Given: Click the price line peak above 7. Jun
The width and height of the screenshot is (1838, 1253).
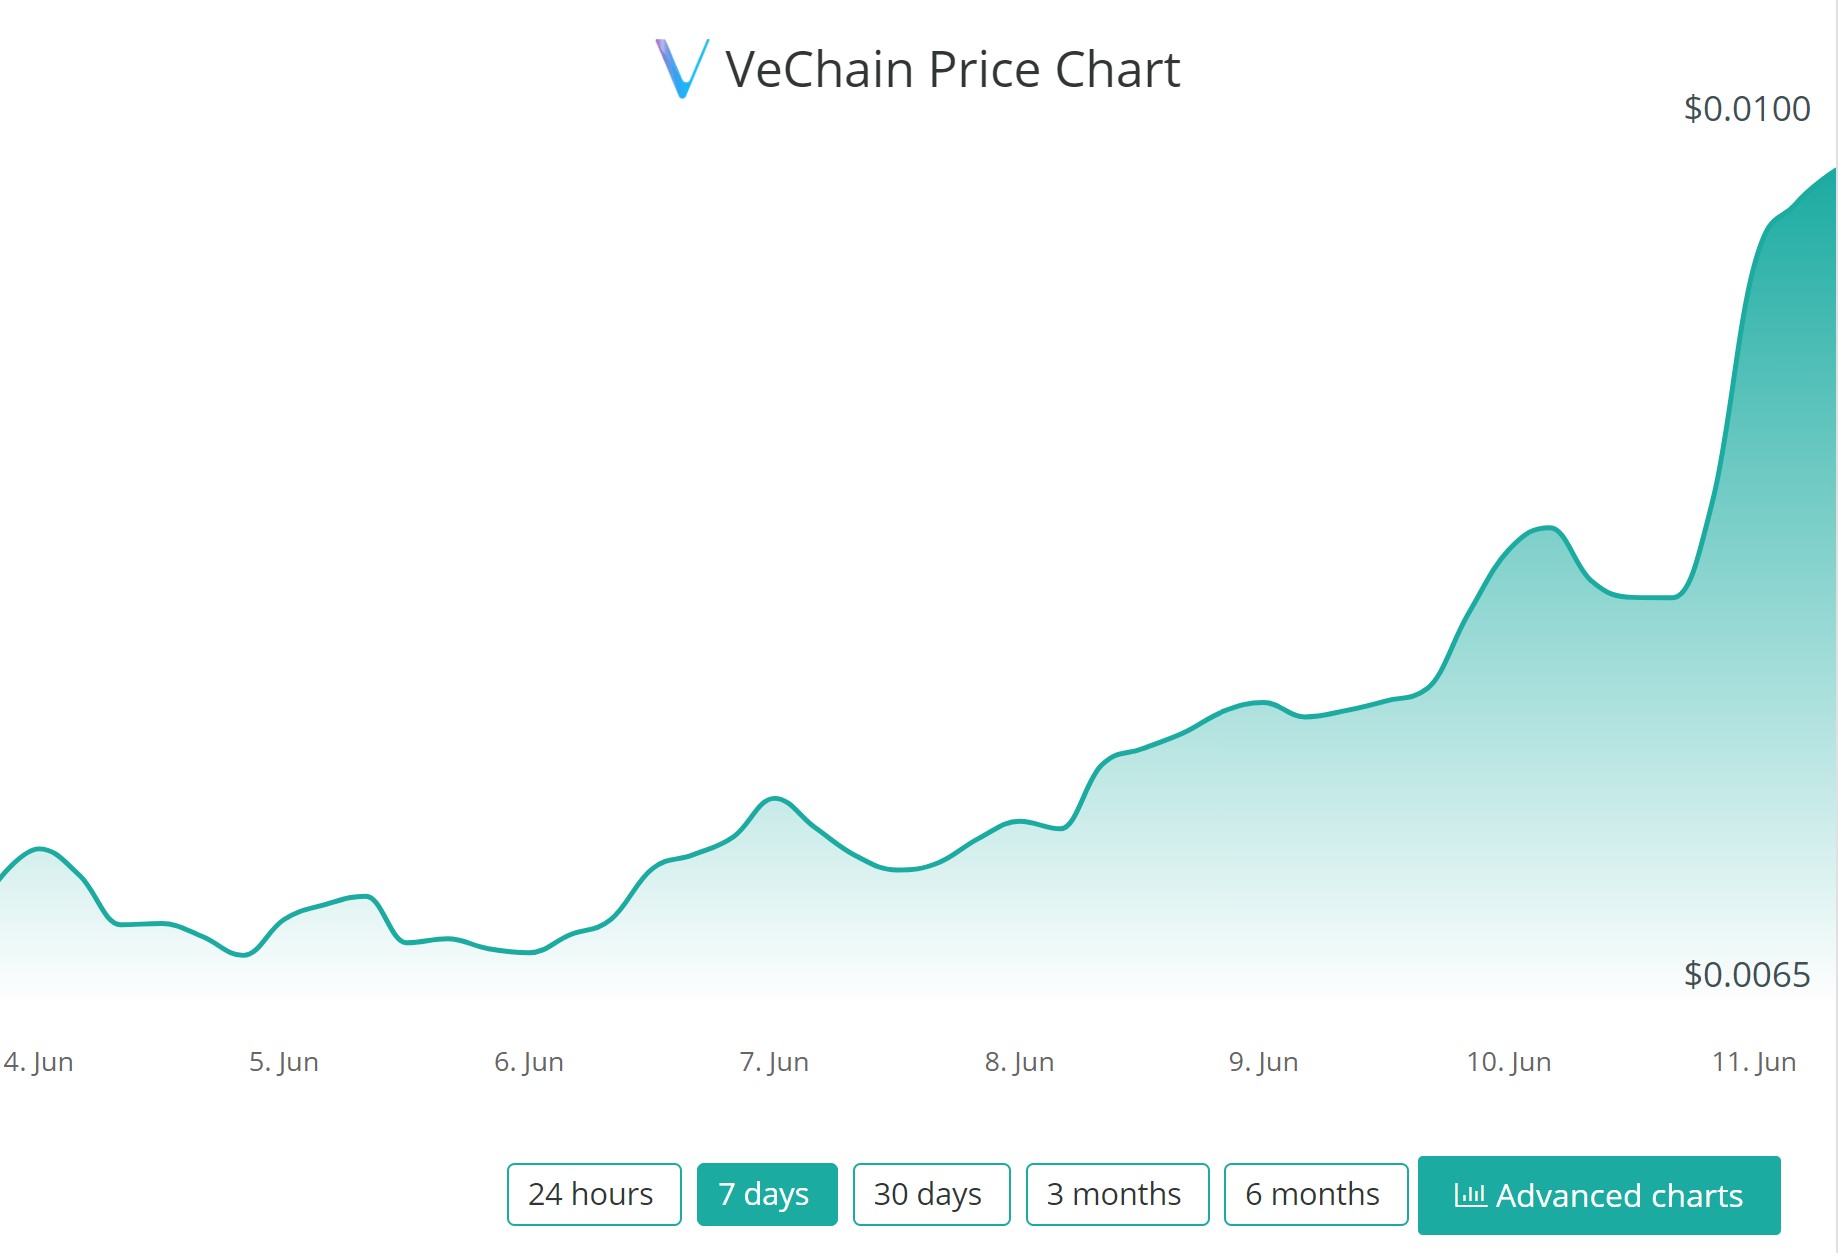Looking at the screenshot, I should (774, 798).
